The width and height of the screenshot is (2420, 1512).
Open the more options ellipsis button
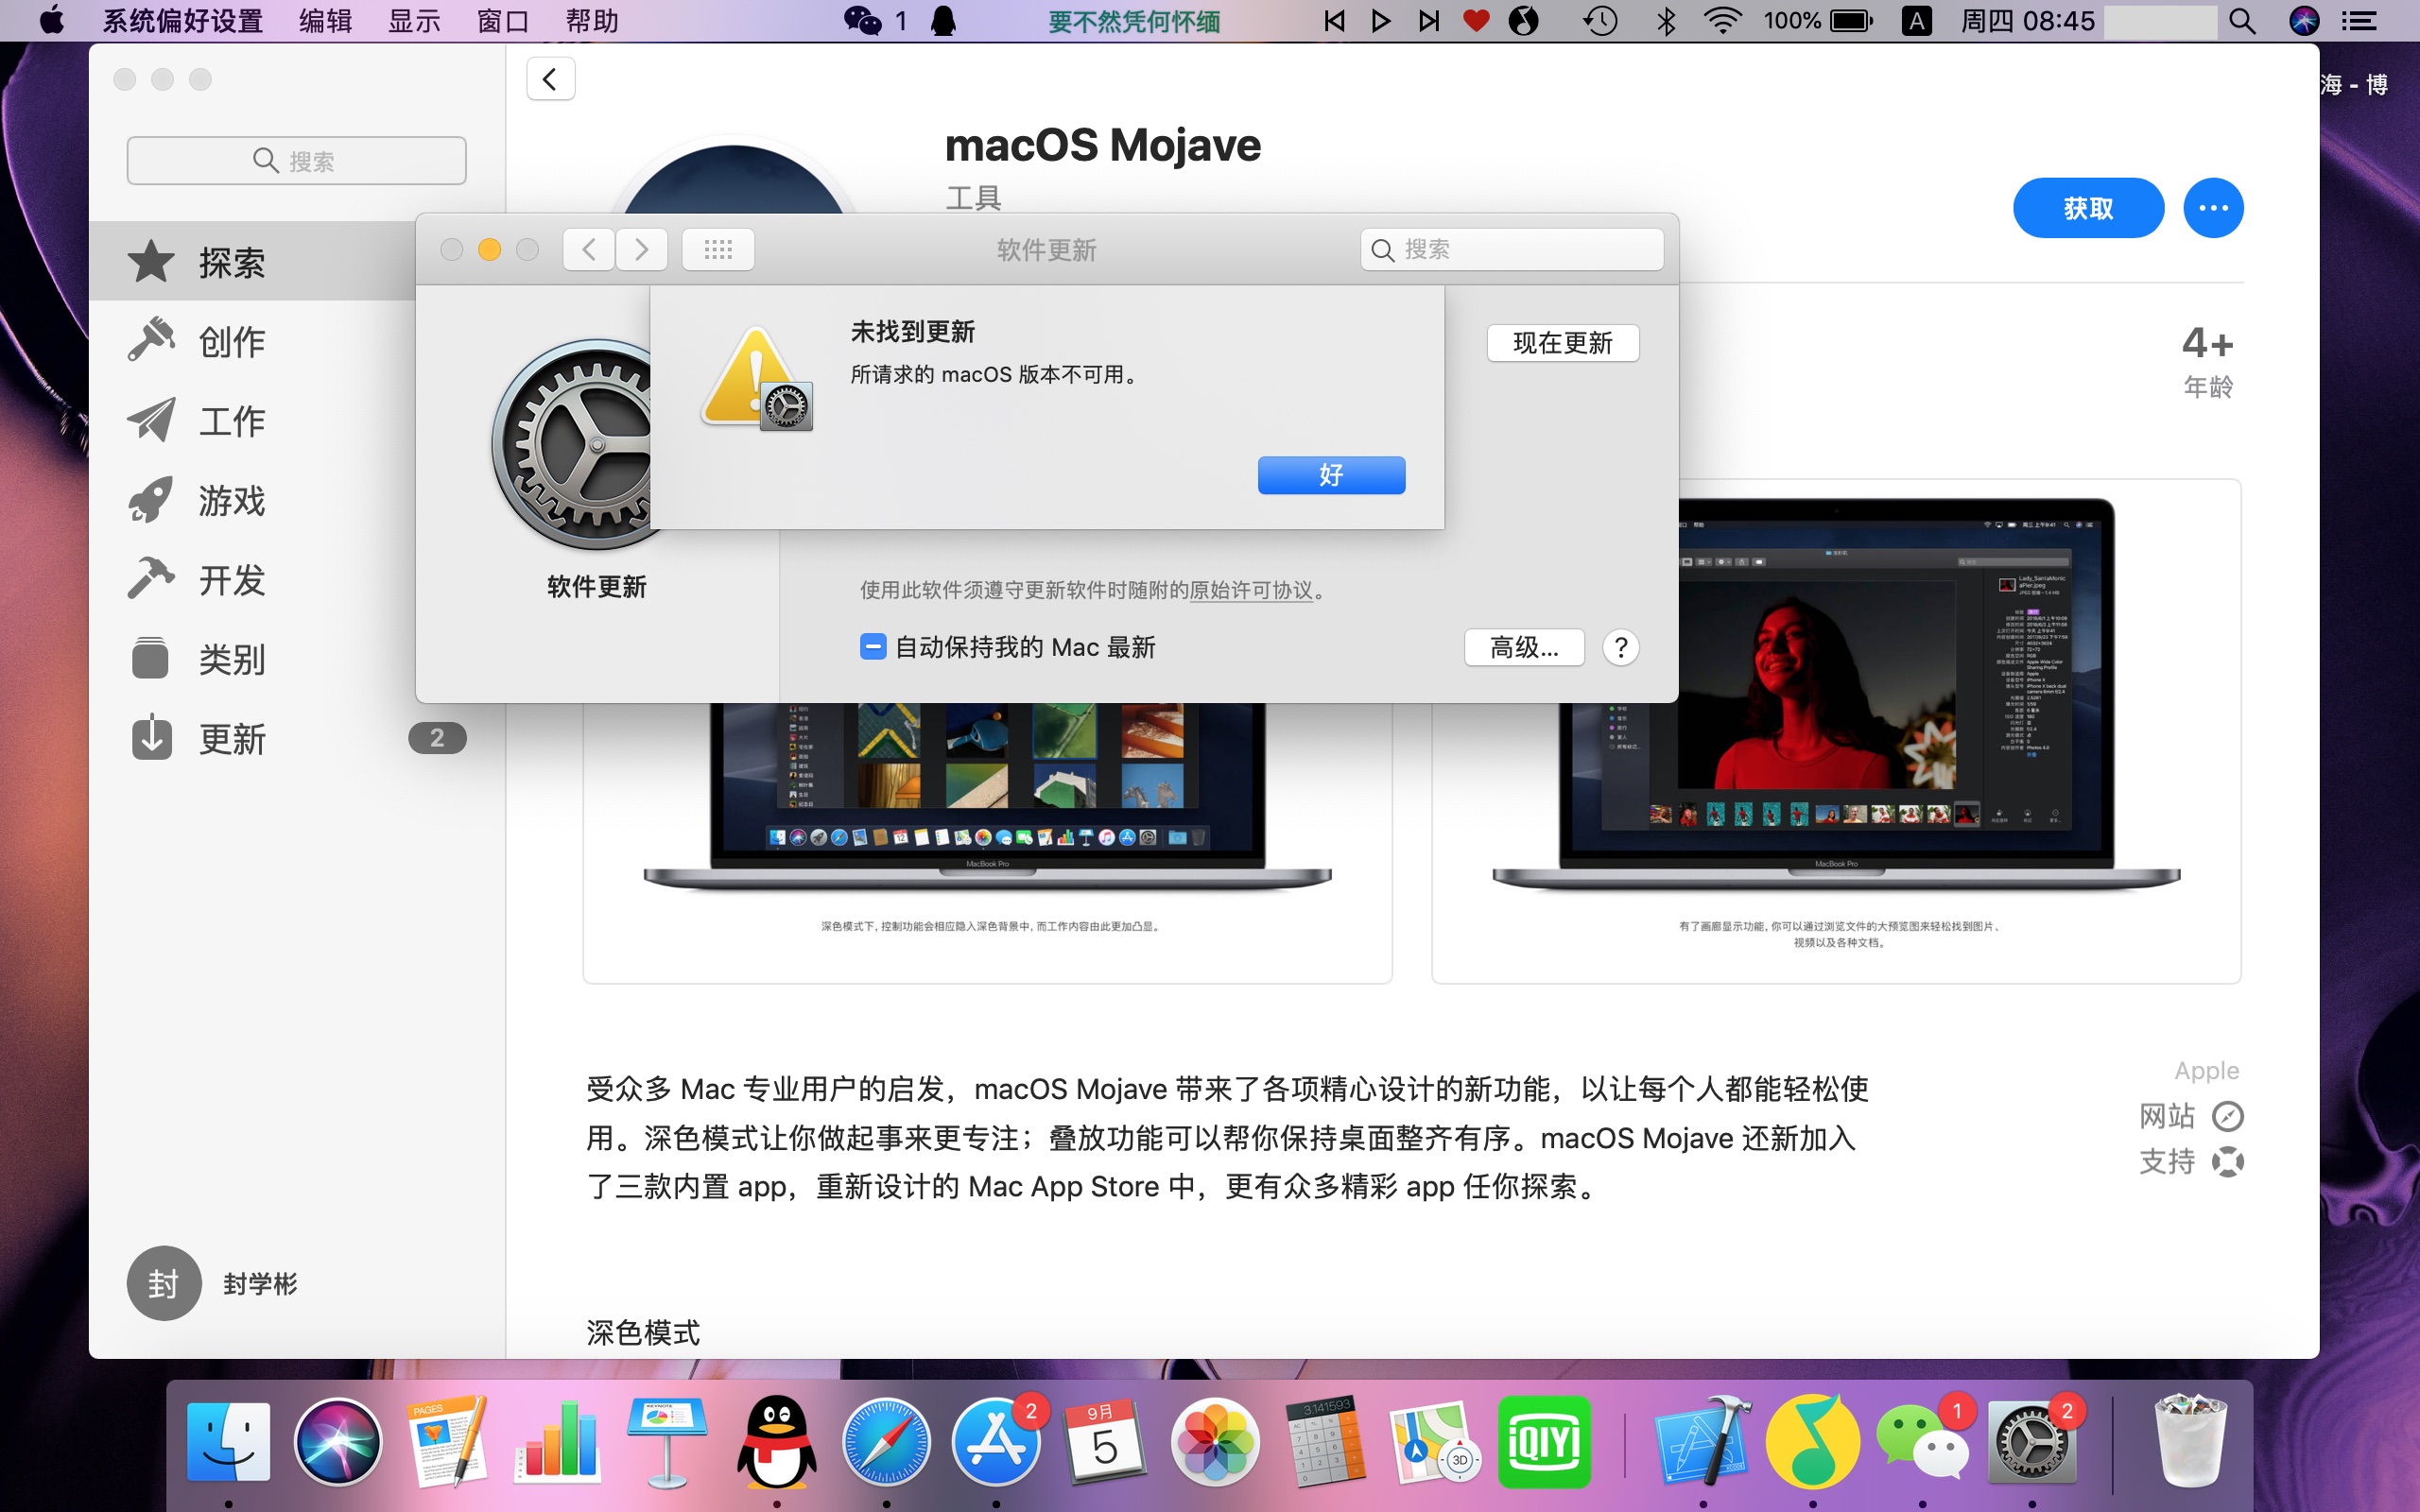(x=2212, y=208)
